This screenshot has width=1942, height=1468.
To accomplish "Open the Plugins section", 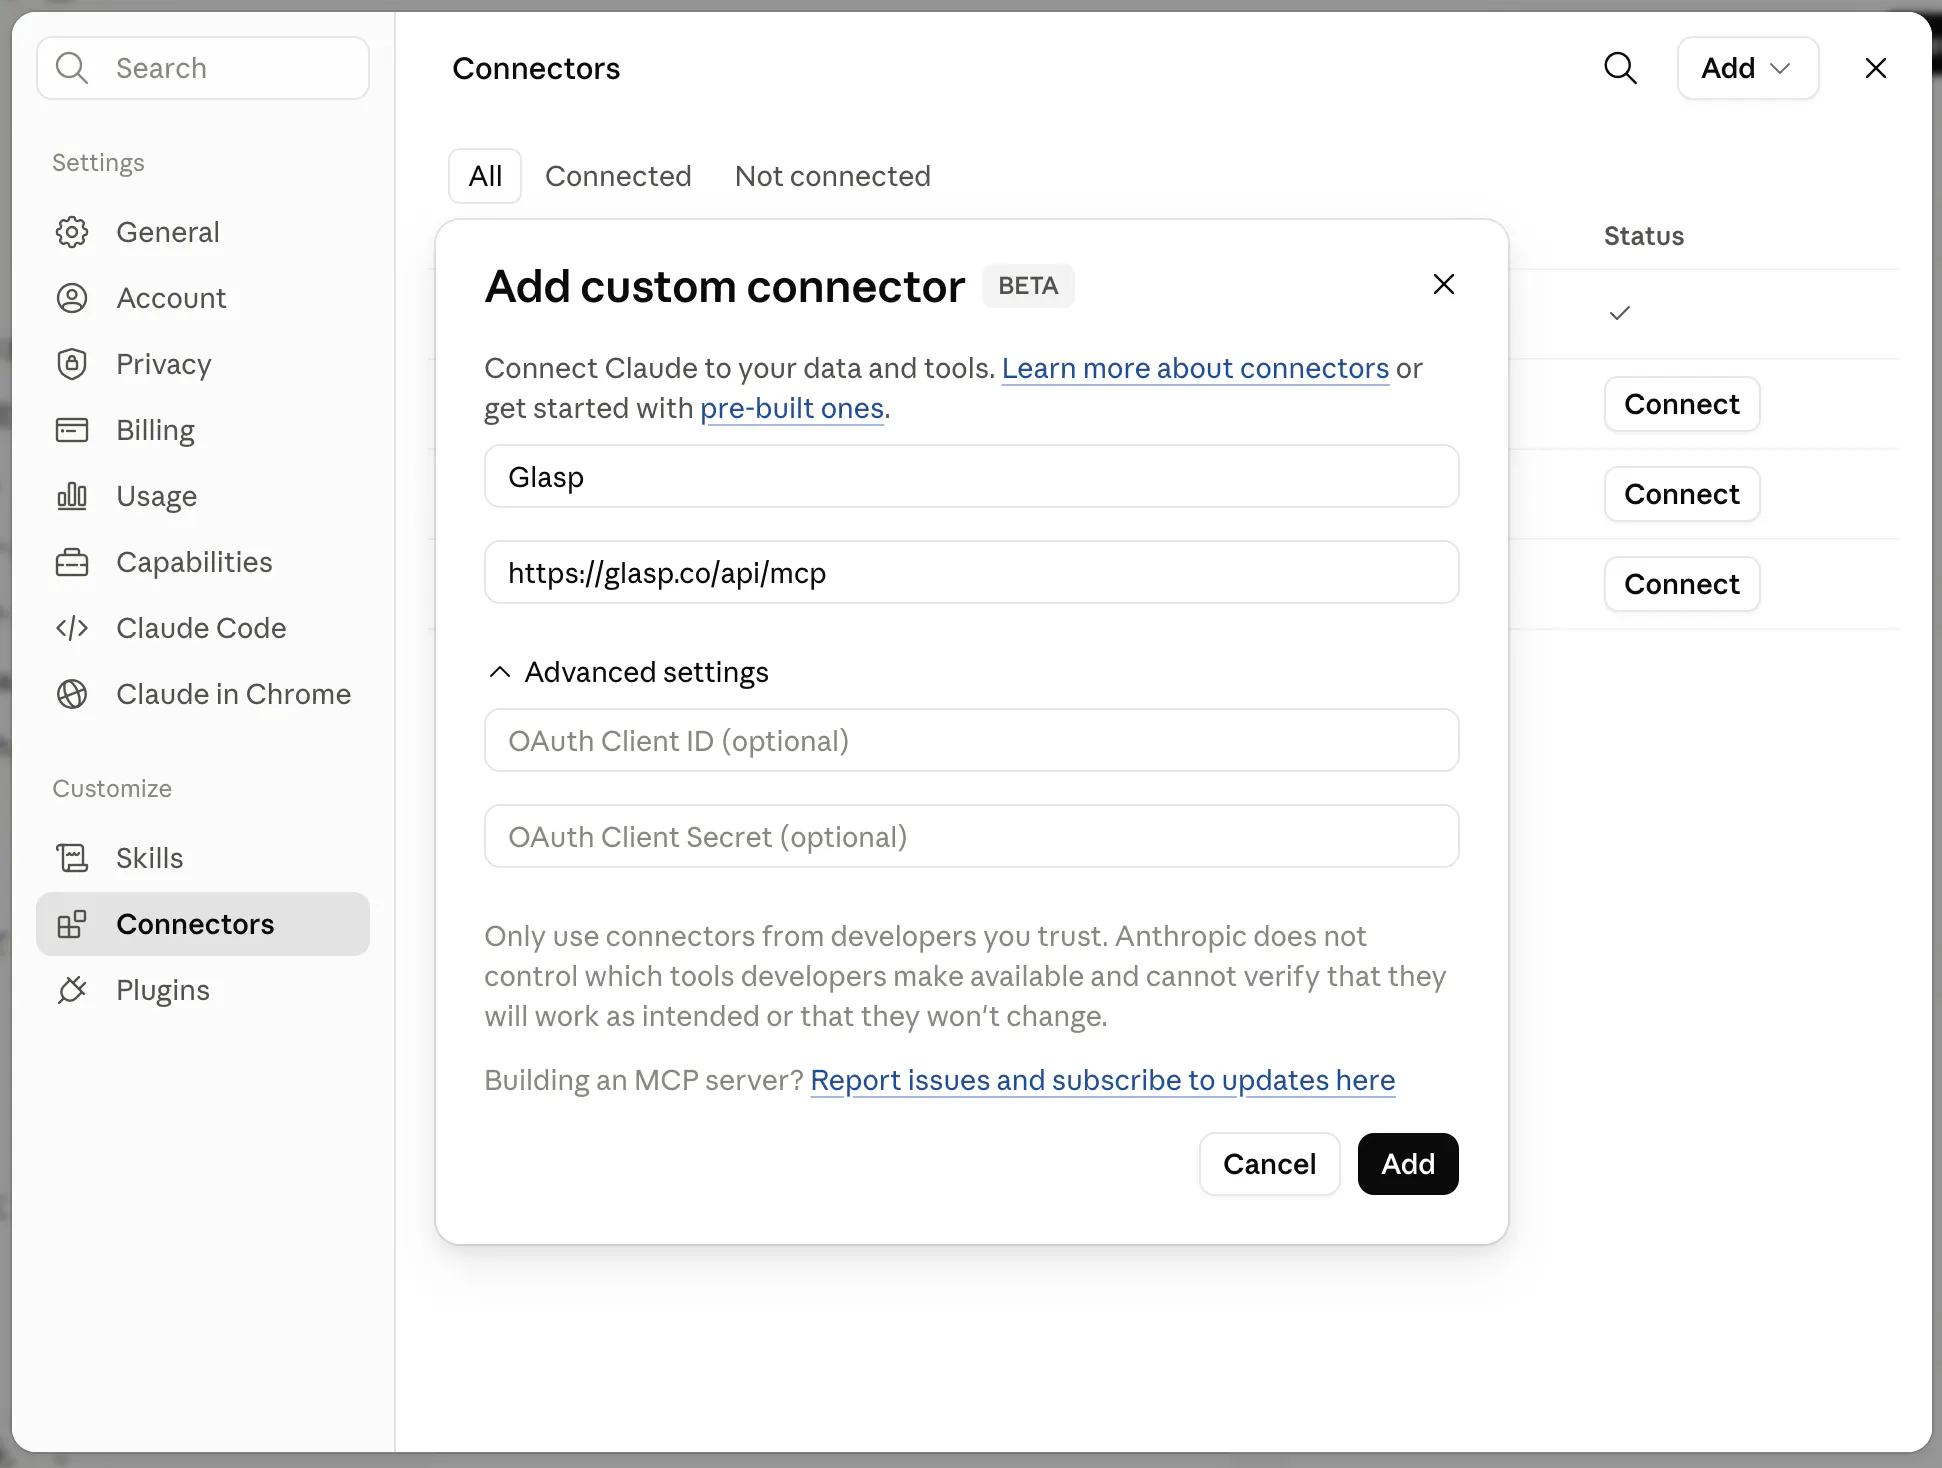I will coord(203,990).
